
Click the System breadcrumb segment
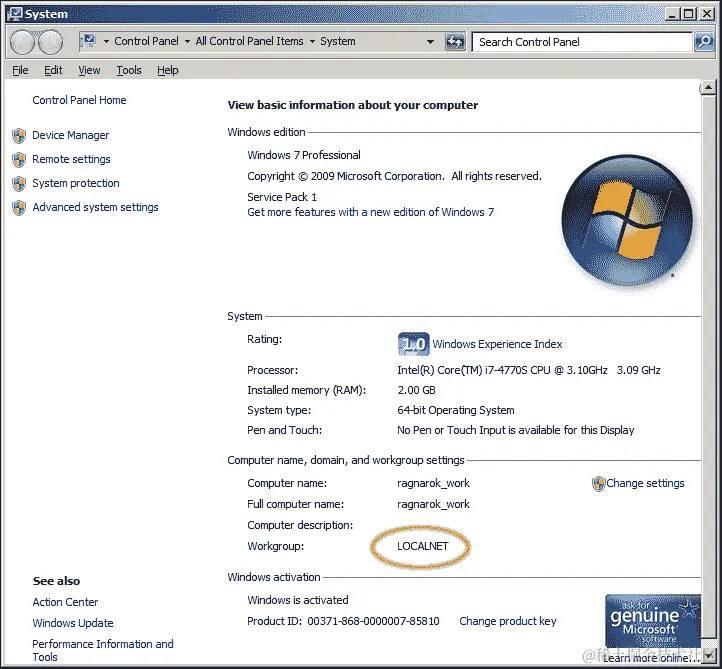click(x=338, y=41)
